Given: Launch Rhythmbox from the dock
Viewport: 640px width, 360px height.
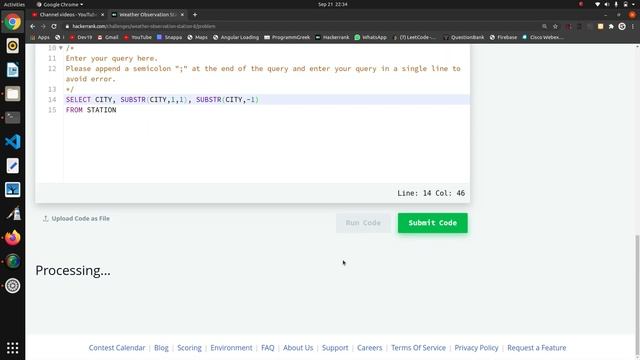Looking at the screenshot, I should click(13, 46).
